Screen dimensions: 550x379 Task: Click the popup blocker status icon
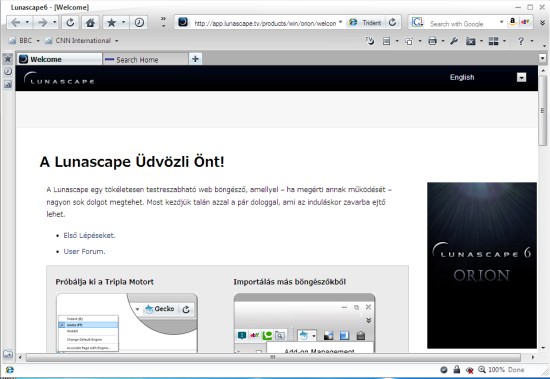[469, 370]
